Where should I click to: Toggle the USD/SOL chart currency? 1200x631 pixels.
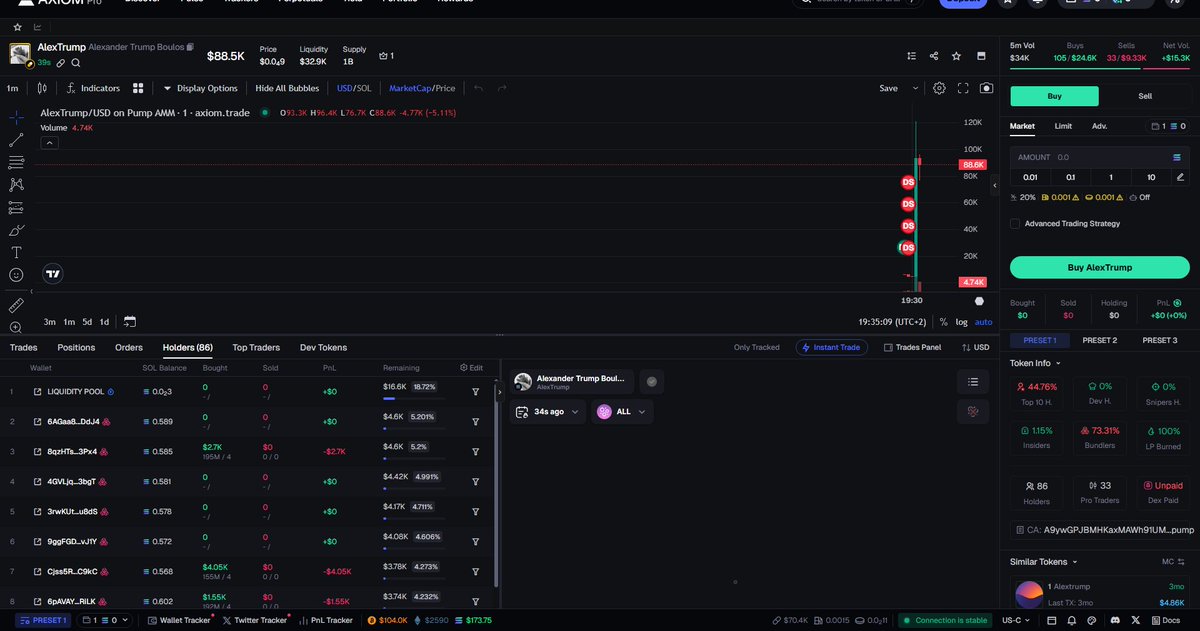(354, 88)
